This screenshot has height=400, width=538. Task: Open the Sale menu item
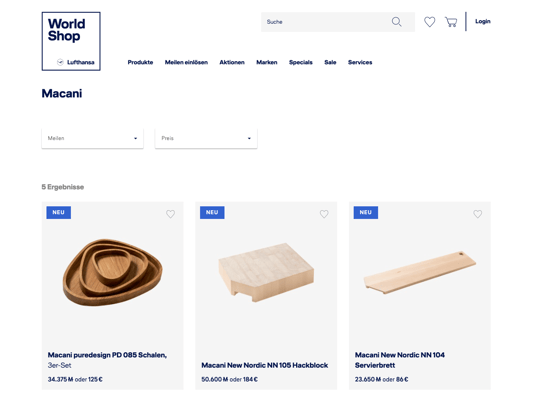tap(330, 62)
